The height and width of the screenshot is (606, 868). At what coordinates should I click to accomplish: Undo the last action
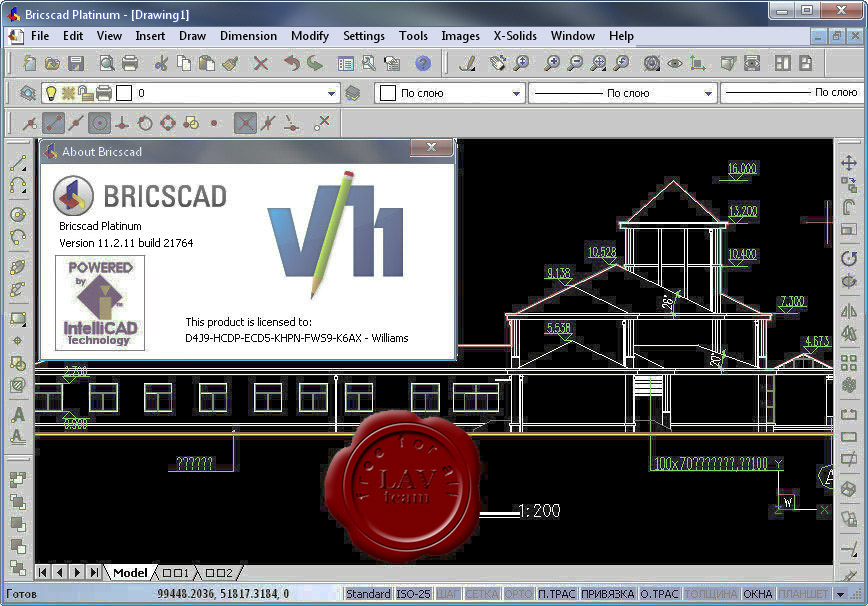[292, 63]
